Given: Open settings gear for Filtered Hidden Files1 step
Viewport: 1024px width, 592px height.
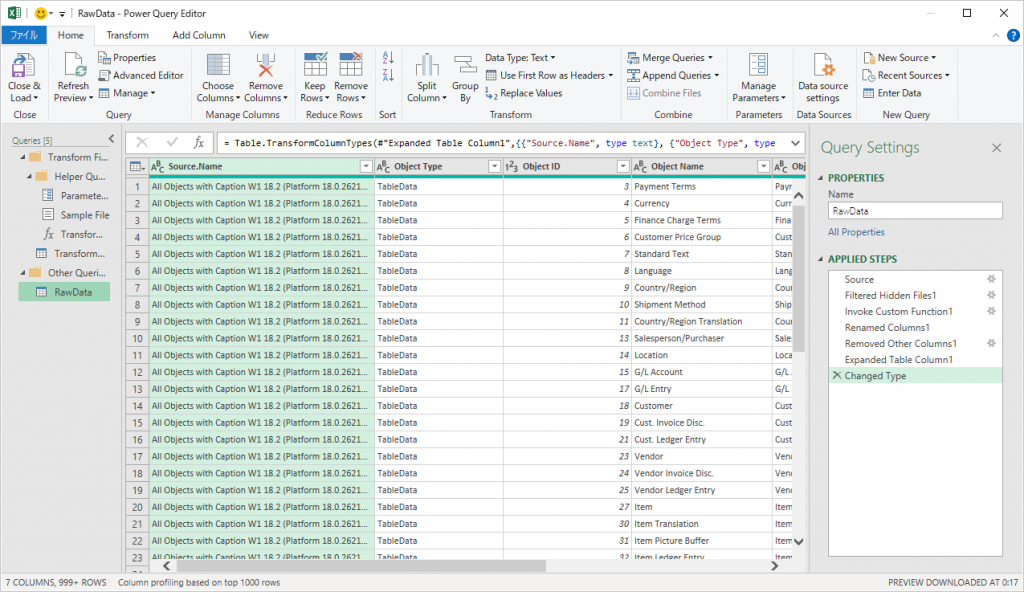Looking at the screenshot, I should click(991, 295).
